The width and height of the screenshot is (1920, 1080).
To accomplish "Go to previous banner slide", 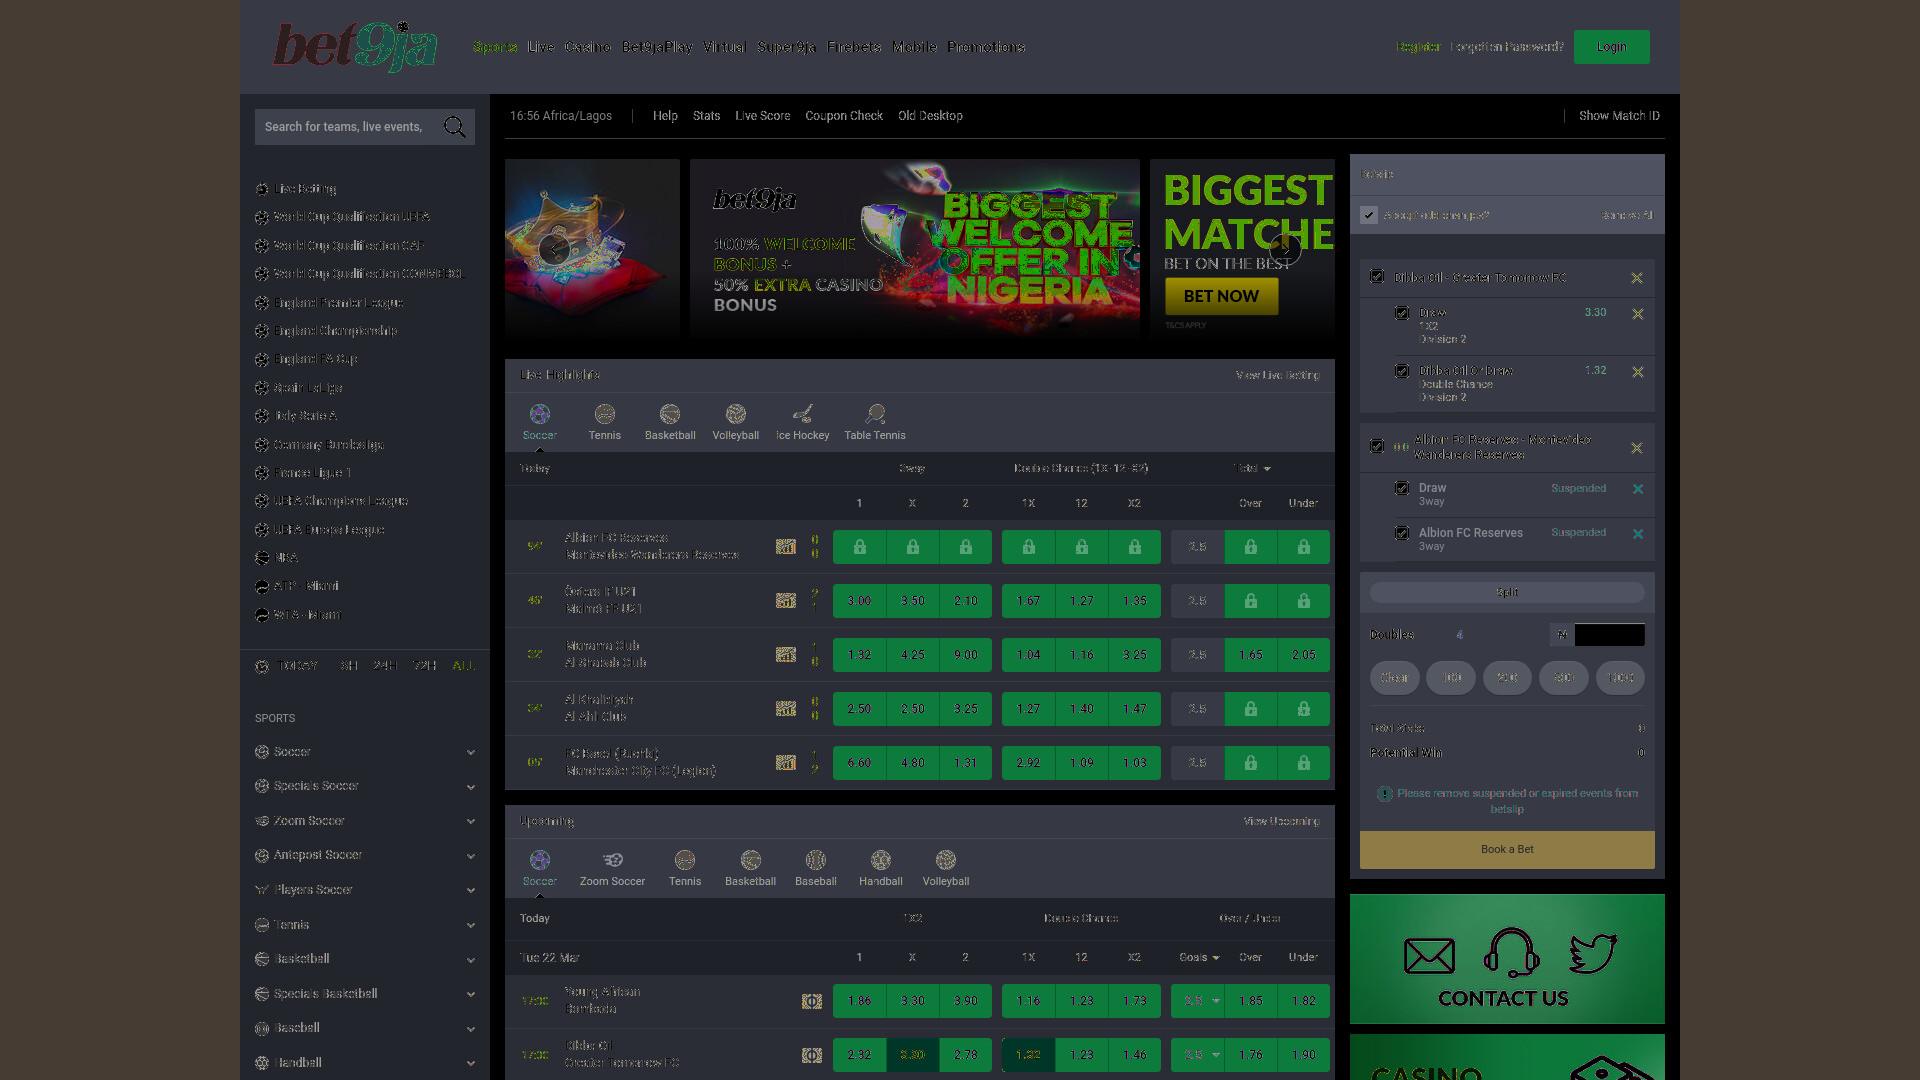I will [x=554, y=249].
